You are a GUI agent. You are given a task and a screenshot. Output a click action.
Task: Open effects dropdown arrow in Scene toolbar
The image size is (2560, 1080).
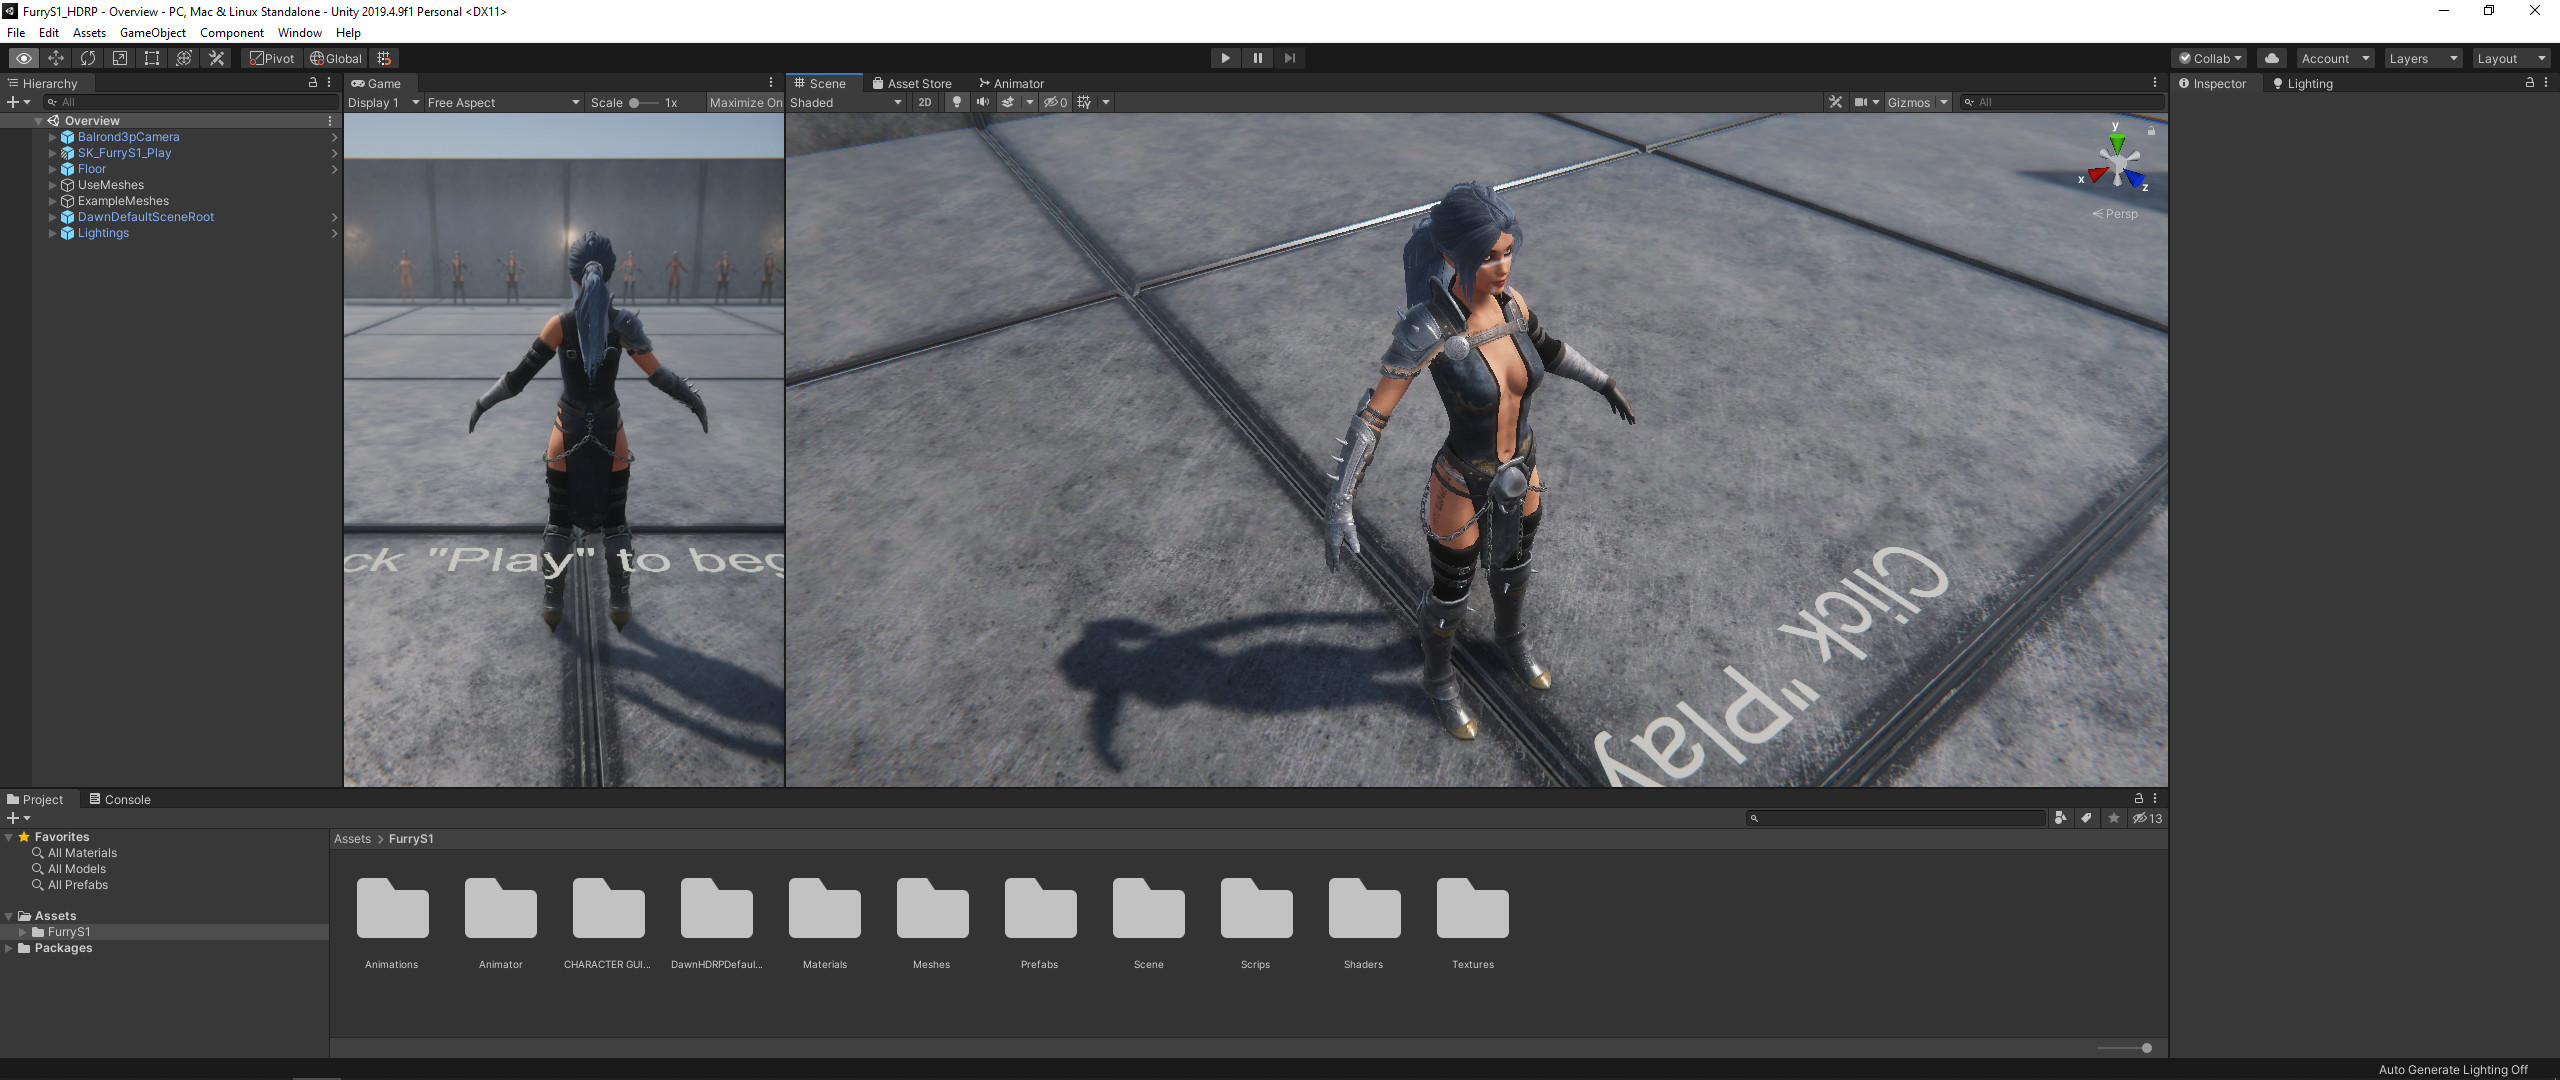[x=1029, y=102]
